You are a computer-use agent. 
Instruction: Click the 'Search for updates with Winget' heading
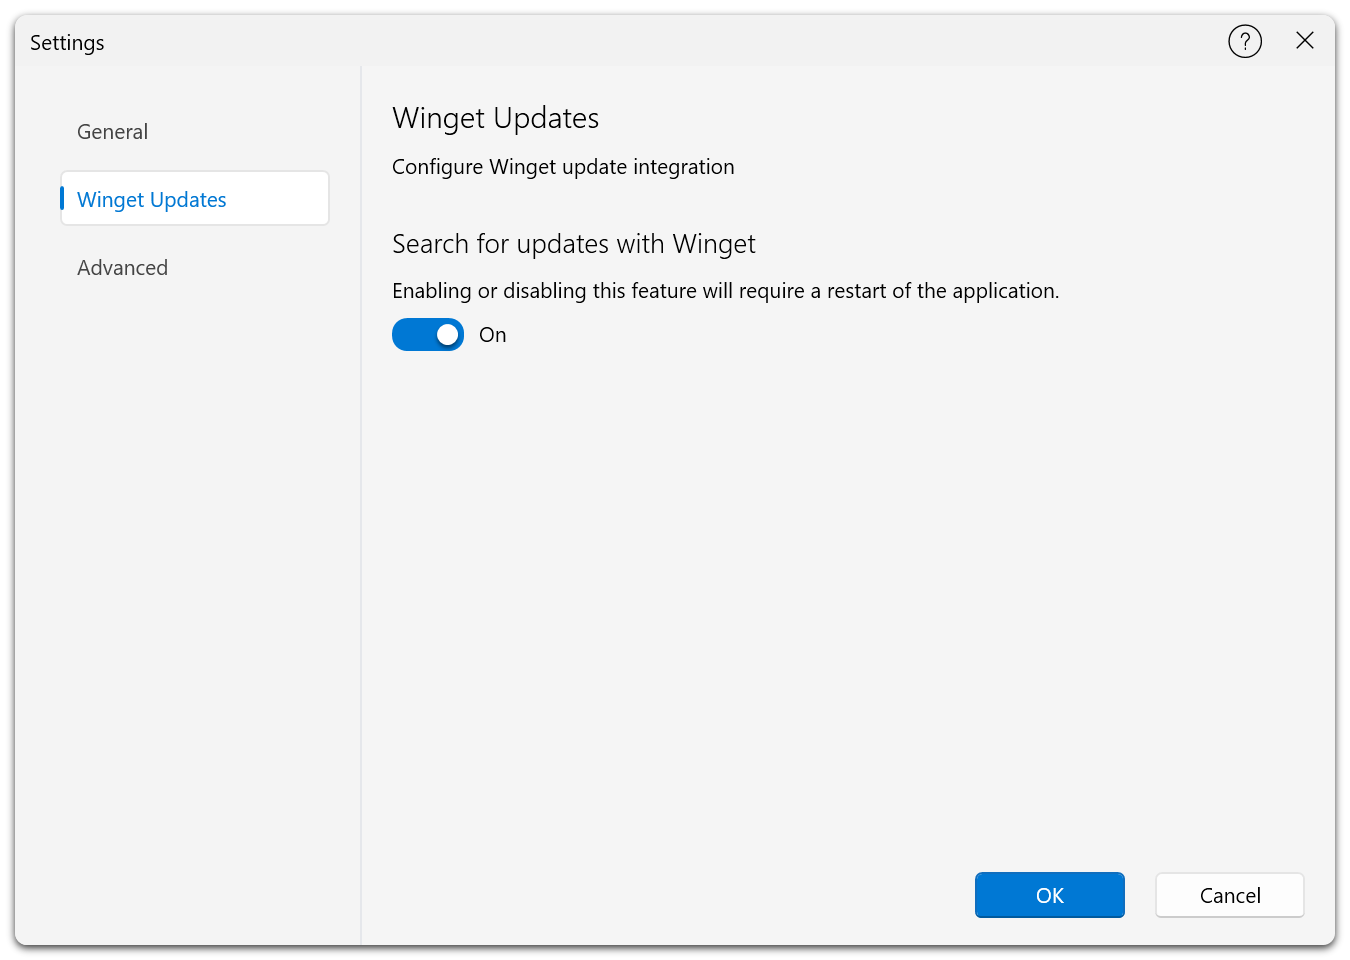point(574,244)
